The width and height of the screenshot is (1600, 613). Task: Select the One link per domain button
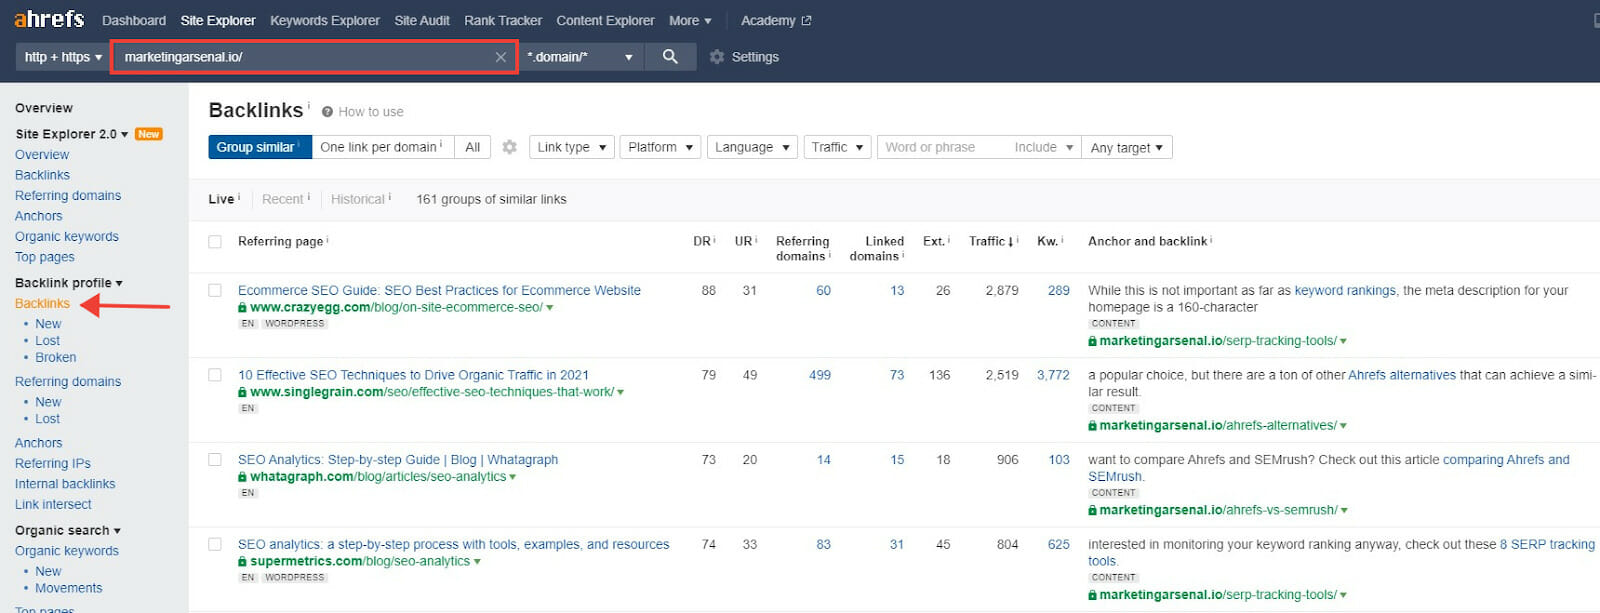[x=381, y=147]
